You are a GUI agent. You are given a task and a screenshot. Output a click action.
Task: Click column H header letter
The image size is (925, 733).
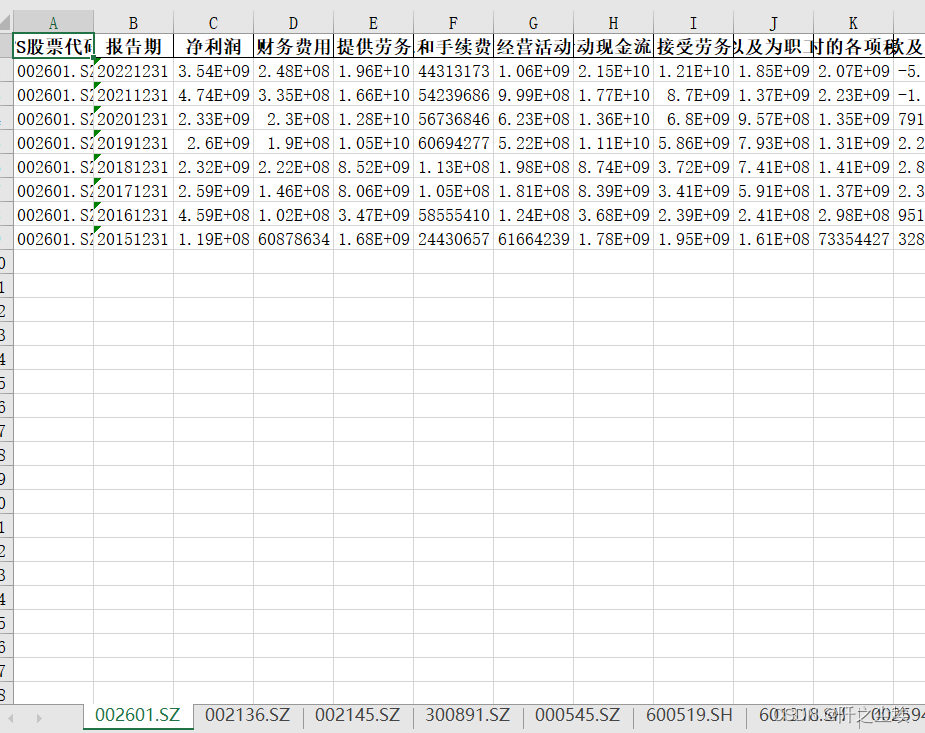[x=613, y=23]
